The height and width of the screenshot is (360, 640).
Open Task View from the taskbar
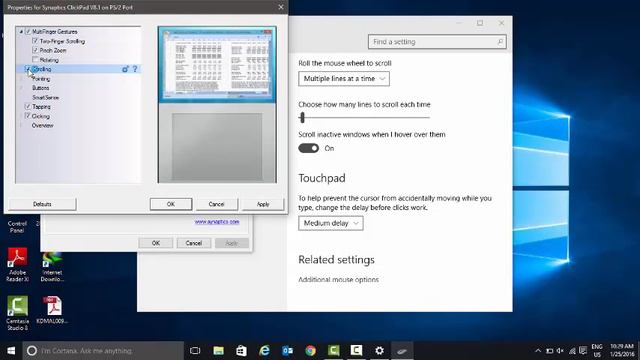point(195,351)
